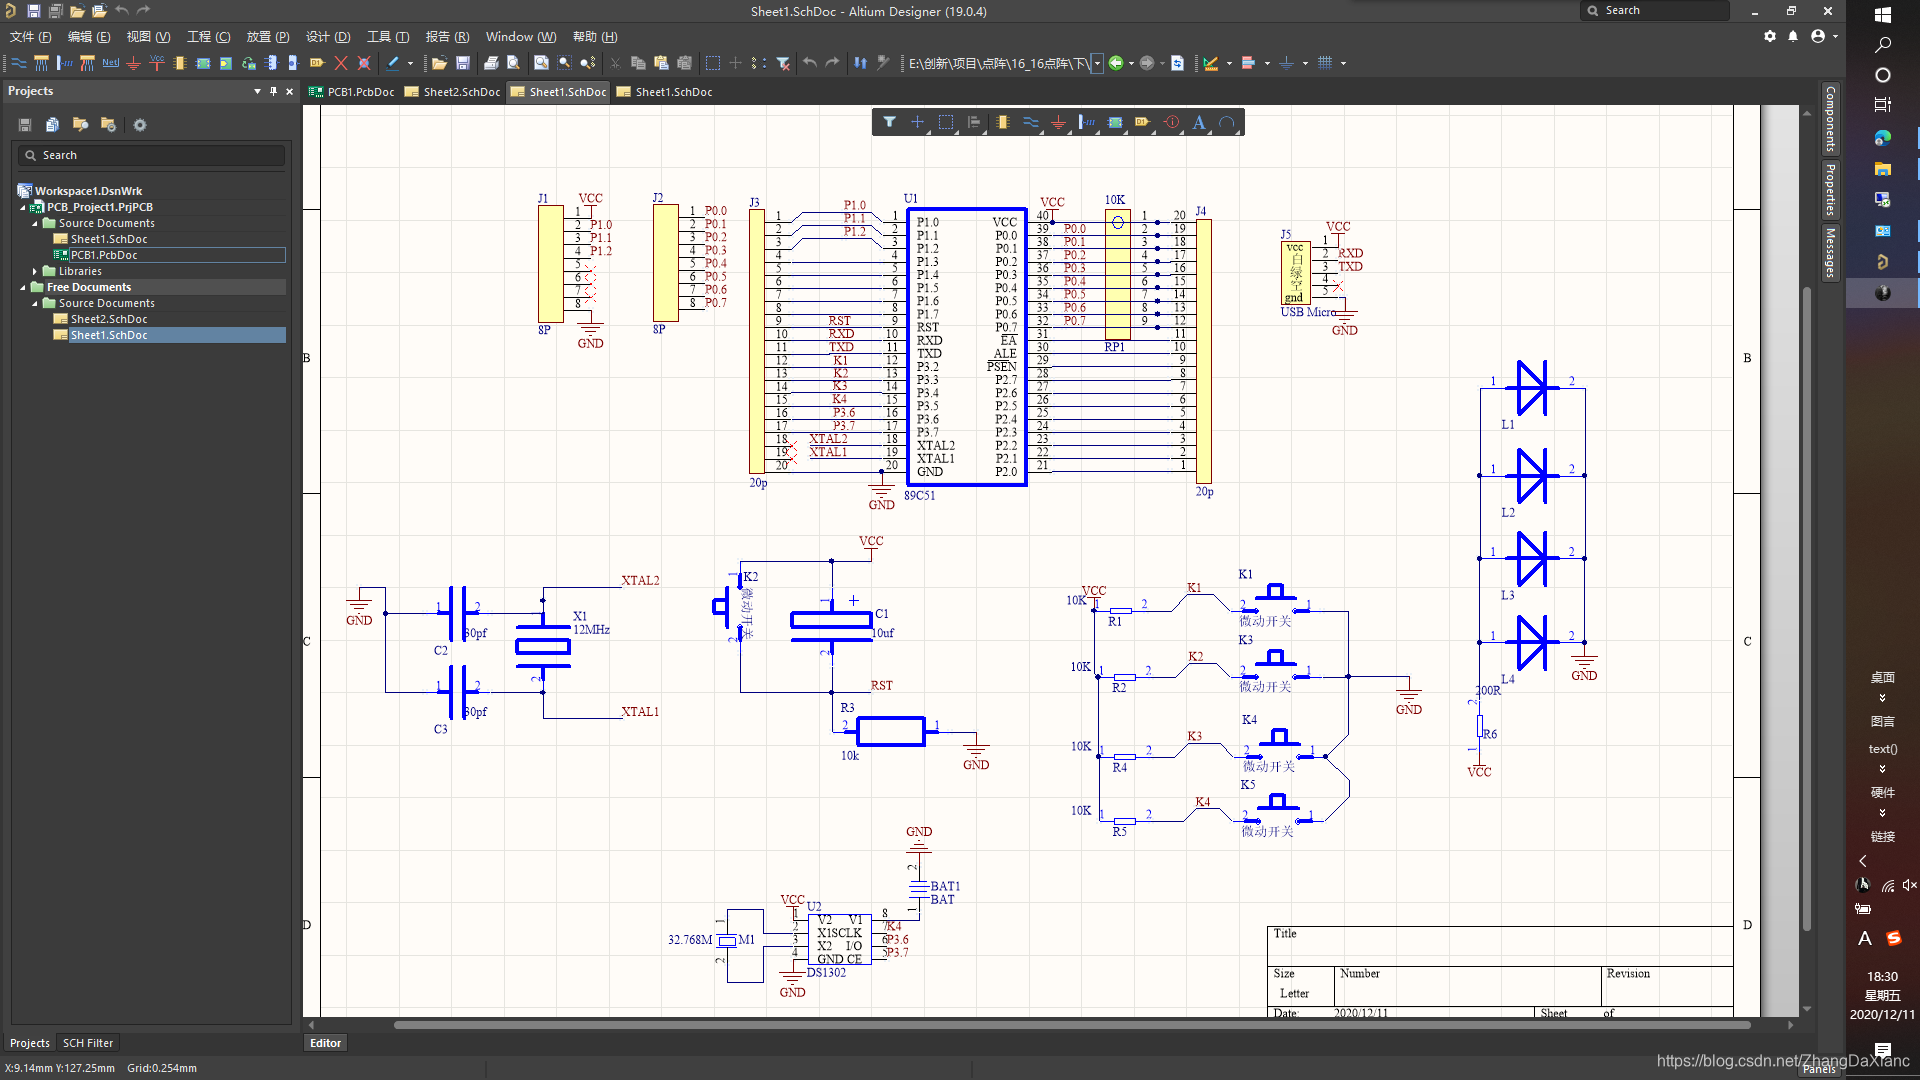Choose the Place Net Label tool
The image size is (1920, 1080).
[x=110, y=63]
